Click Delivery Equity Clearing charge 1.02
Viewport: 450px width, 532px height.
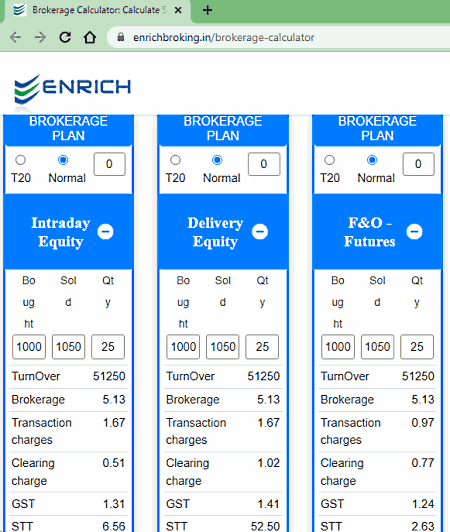(x=268, y=463)
